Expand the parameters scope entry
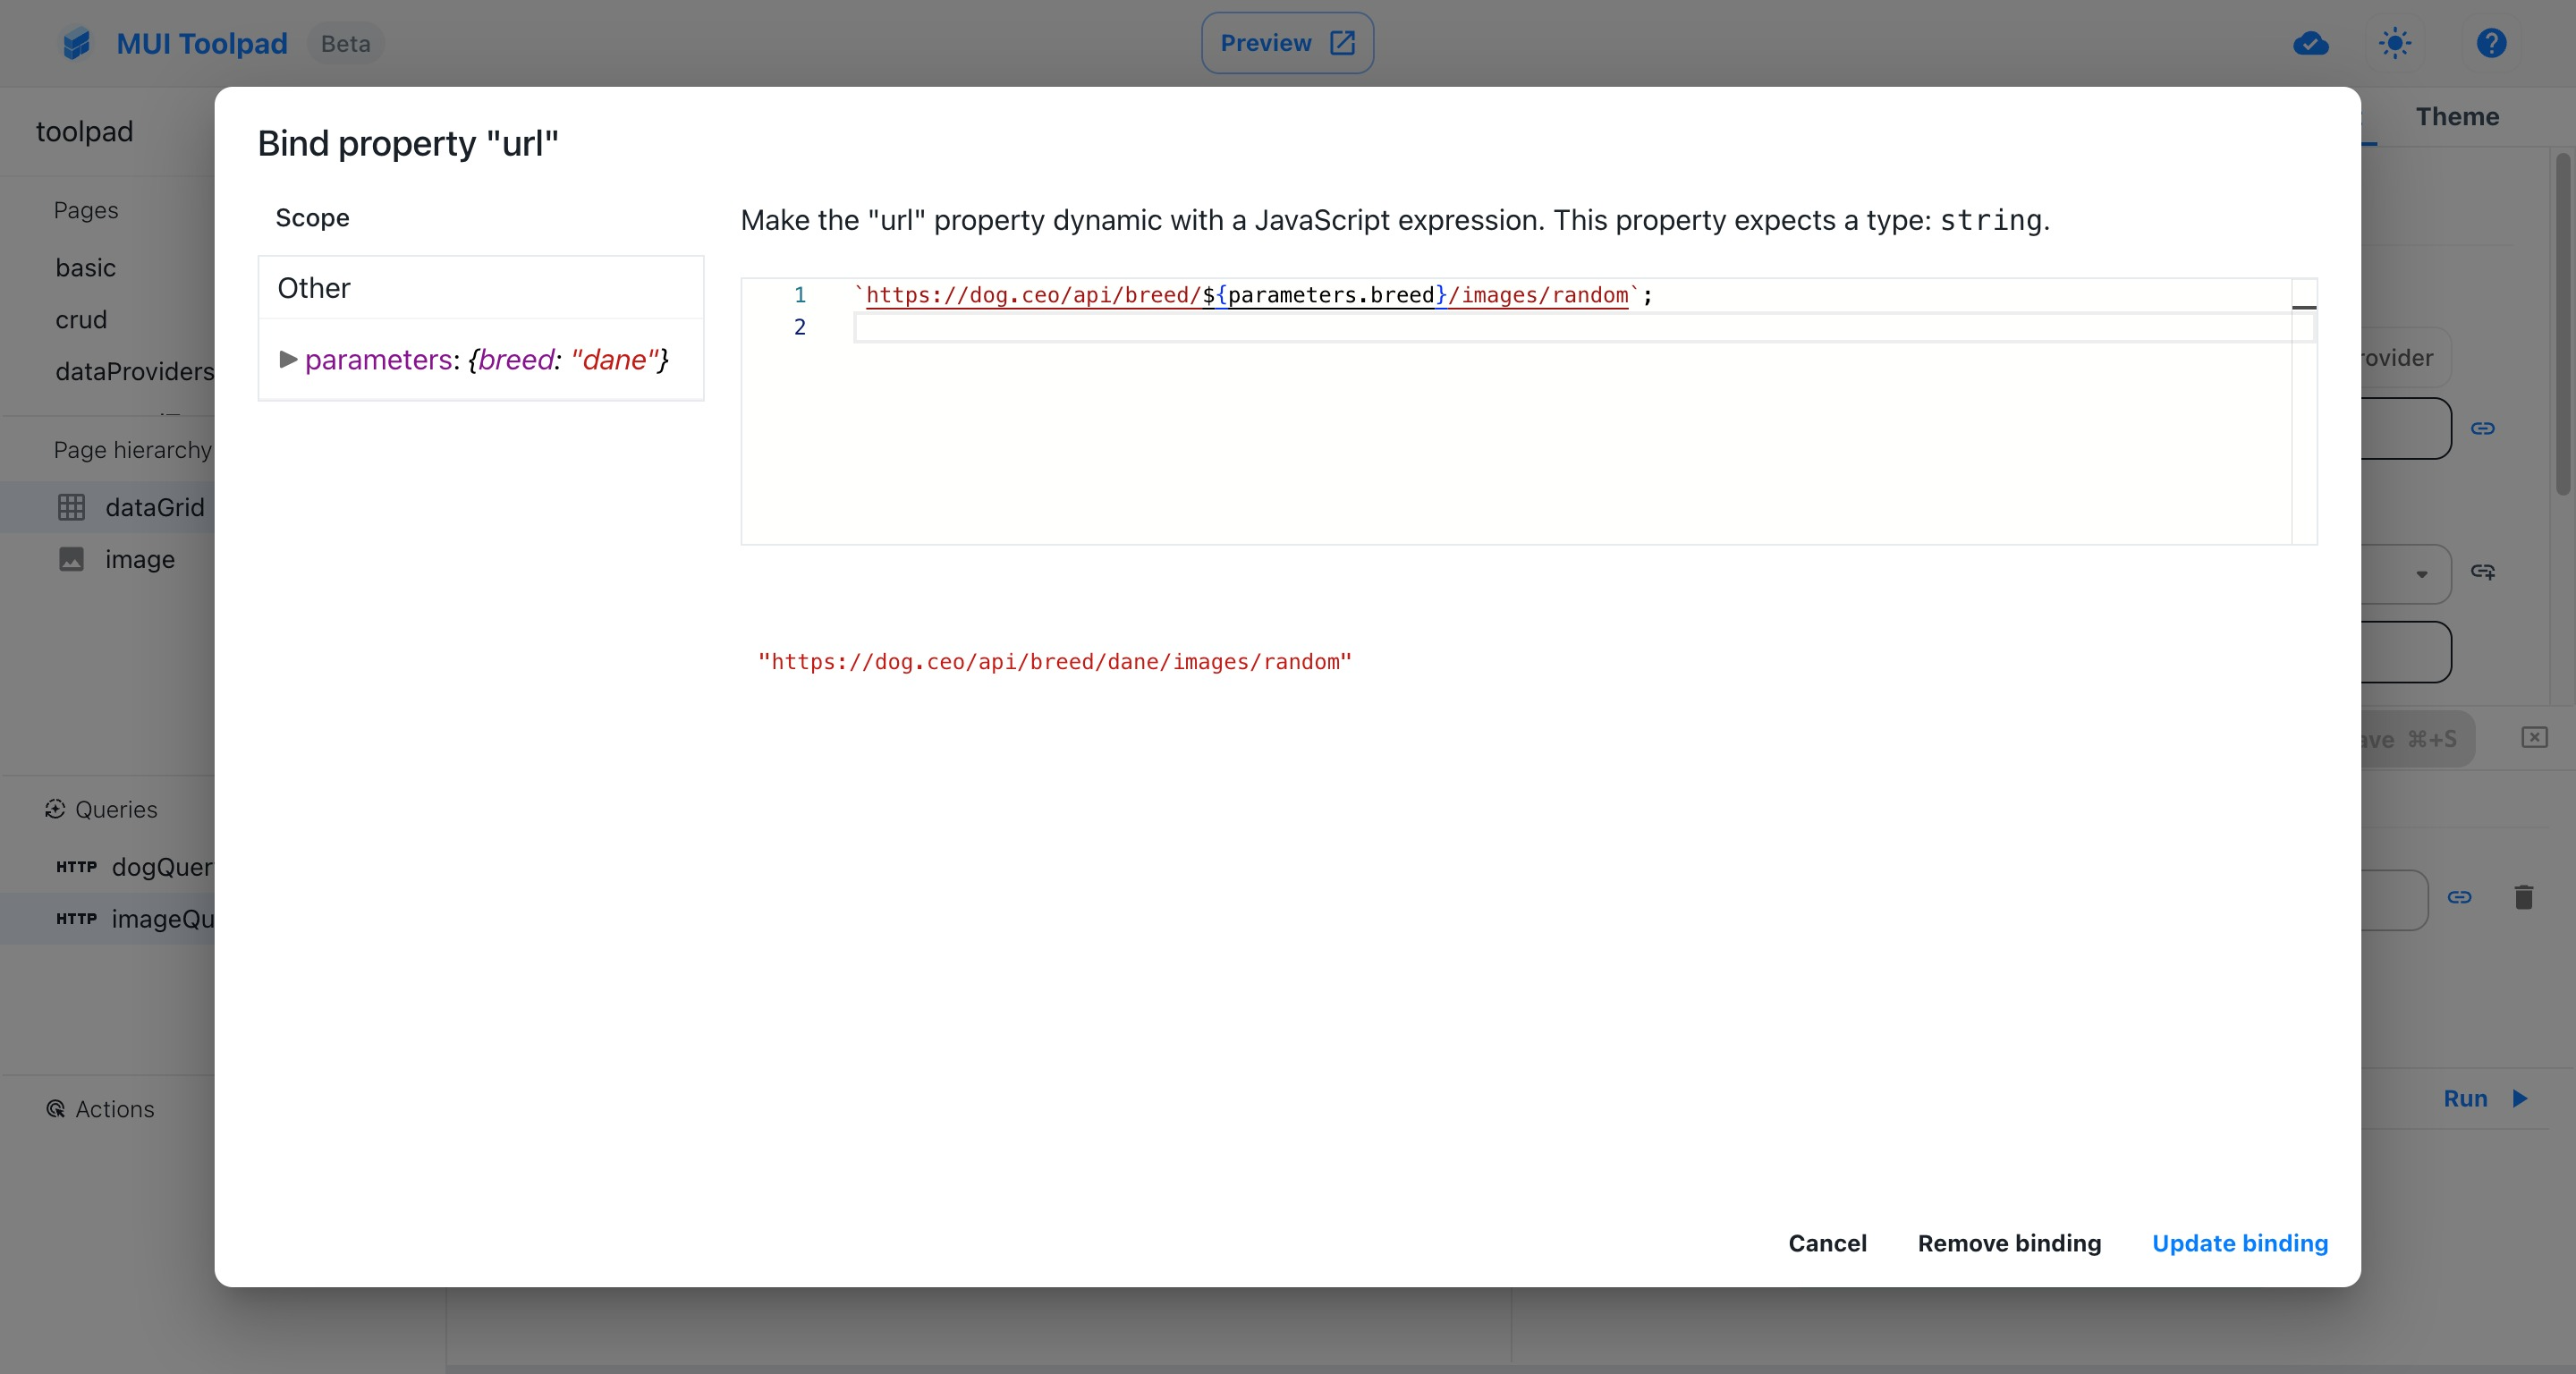 point(289,360)
